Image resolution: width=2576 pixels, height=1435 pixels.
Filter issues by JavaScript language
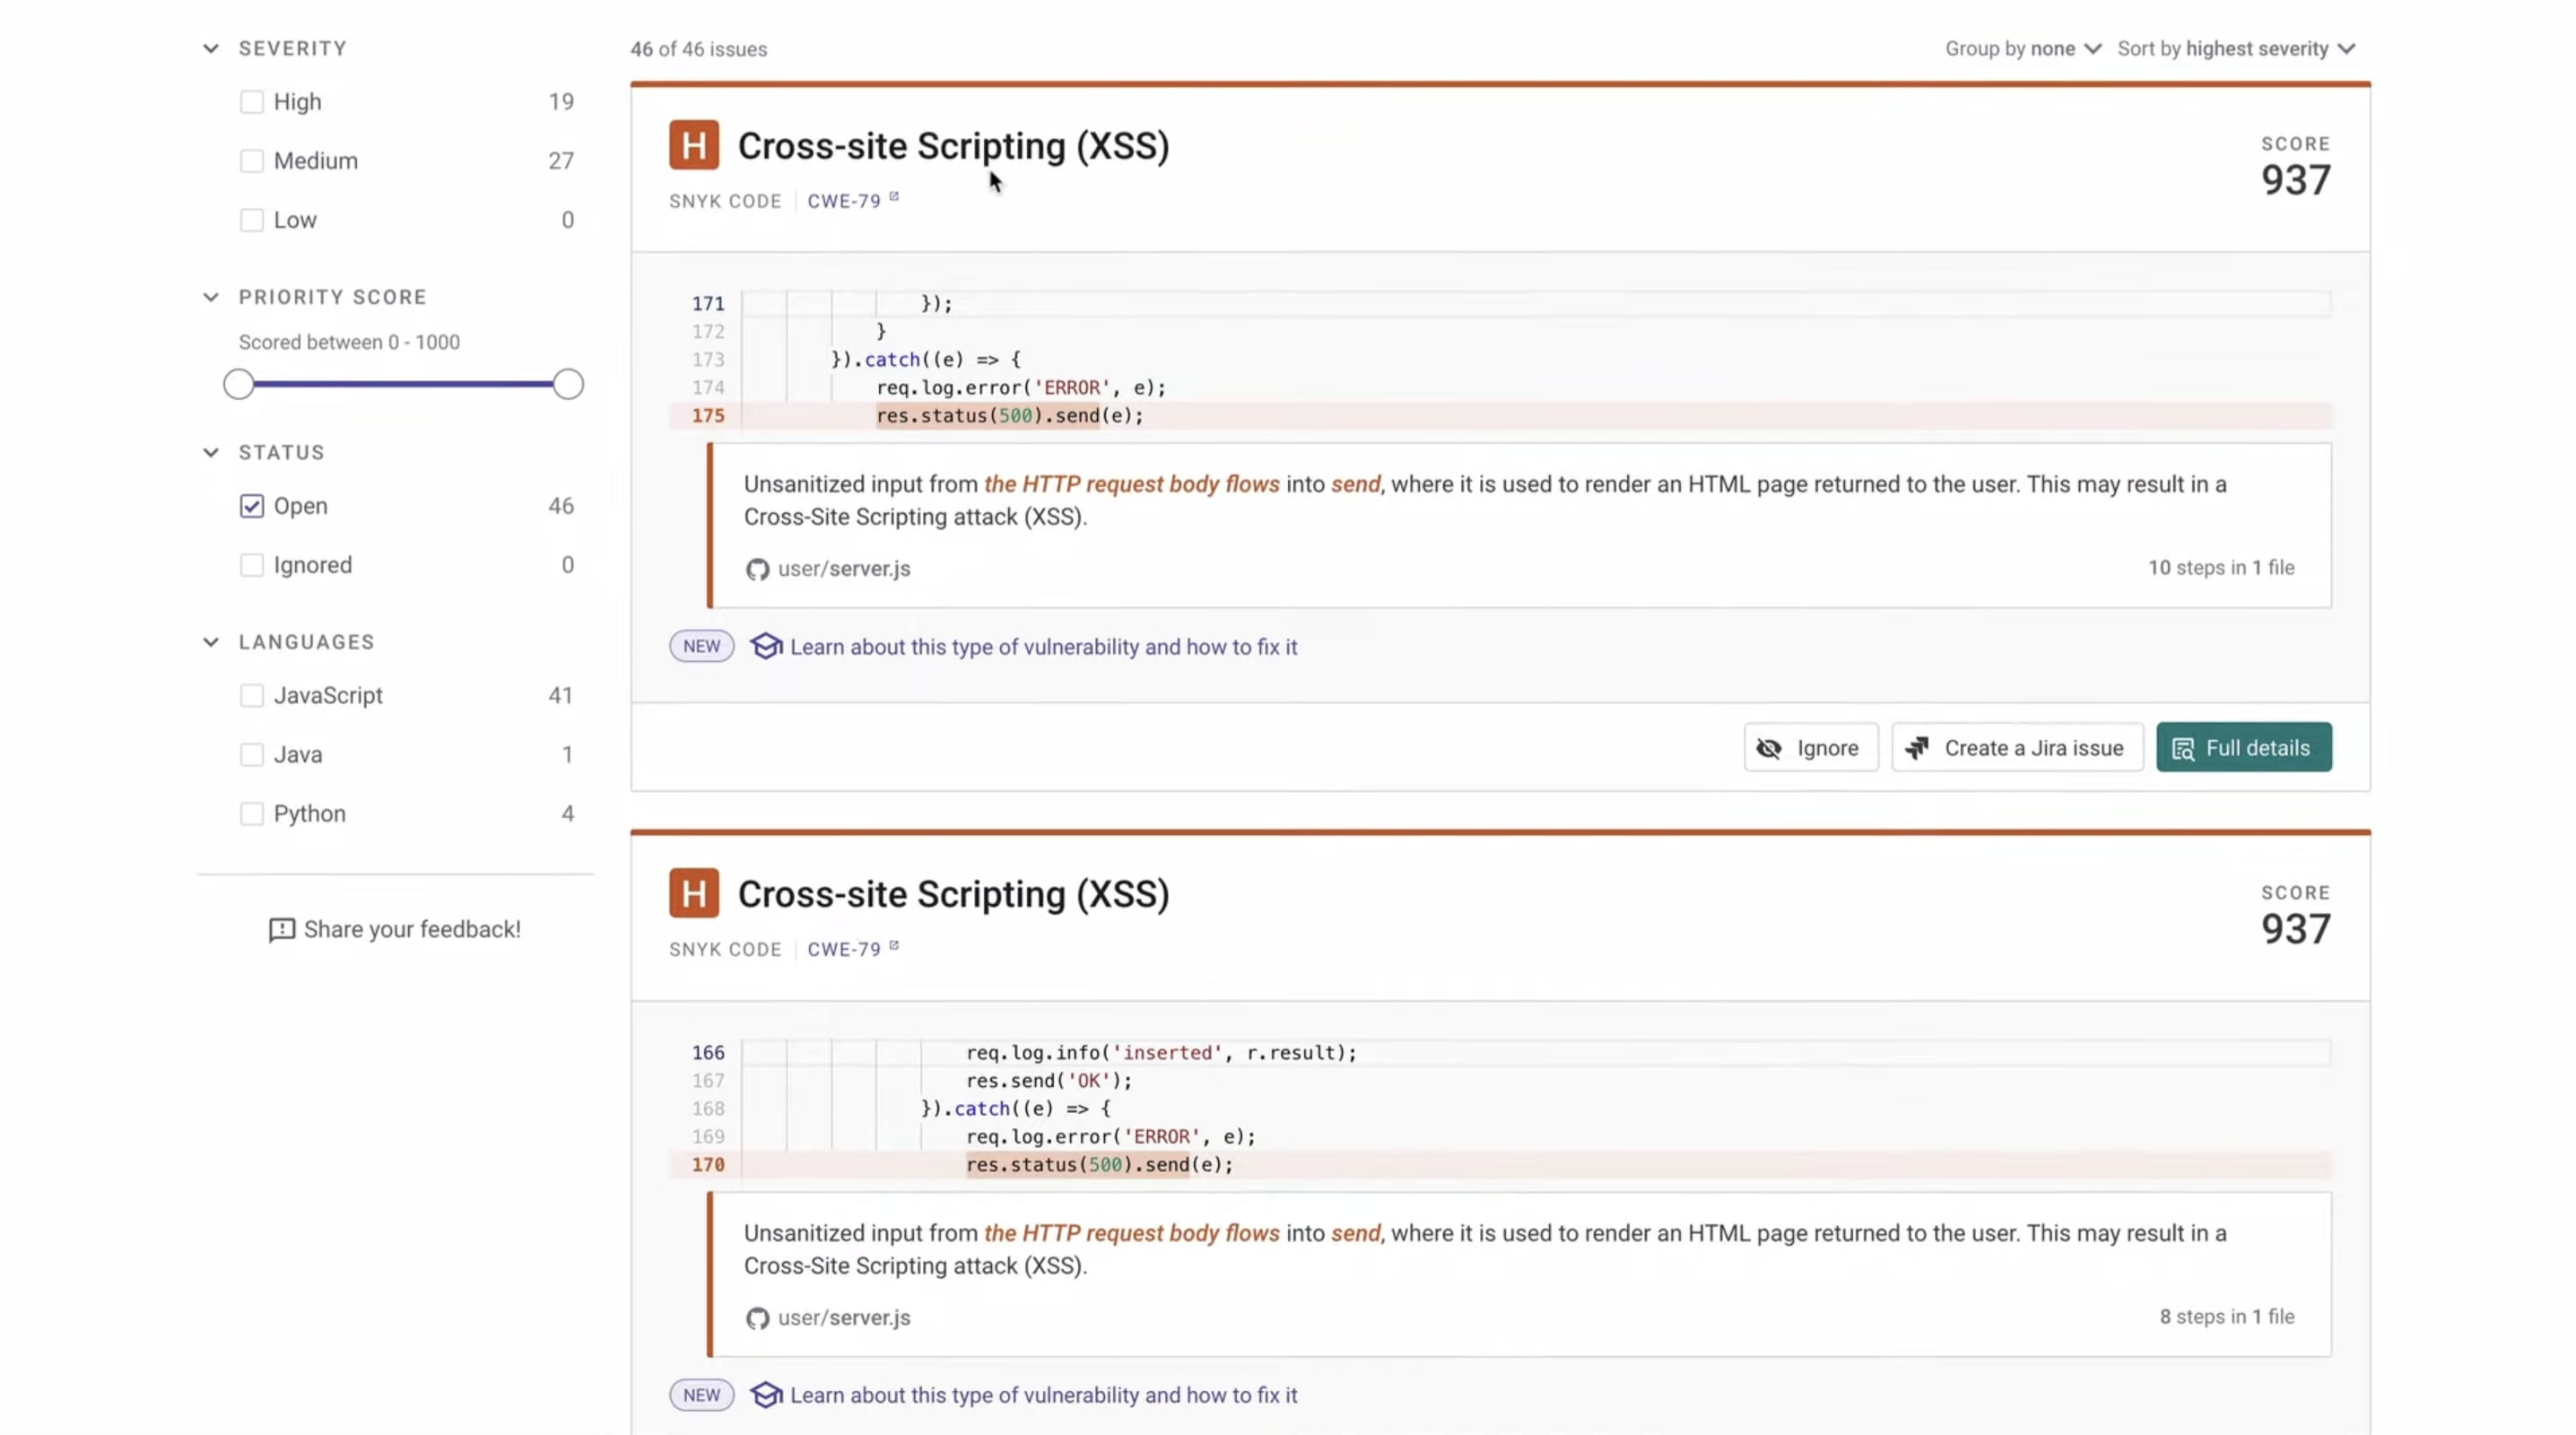pyautogui.click(x=252, y=695)
